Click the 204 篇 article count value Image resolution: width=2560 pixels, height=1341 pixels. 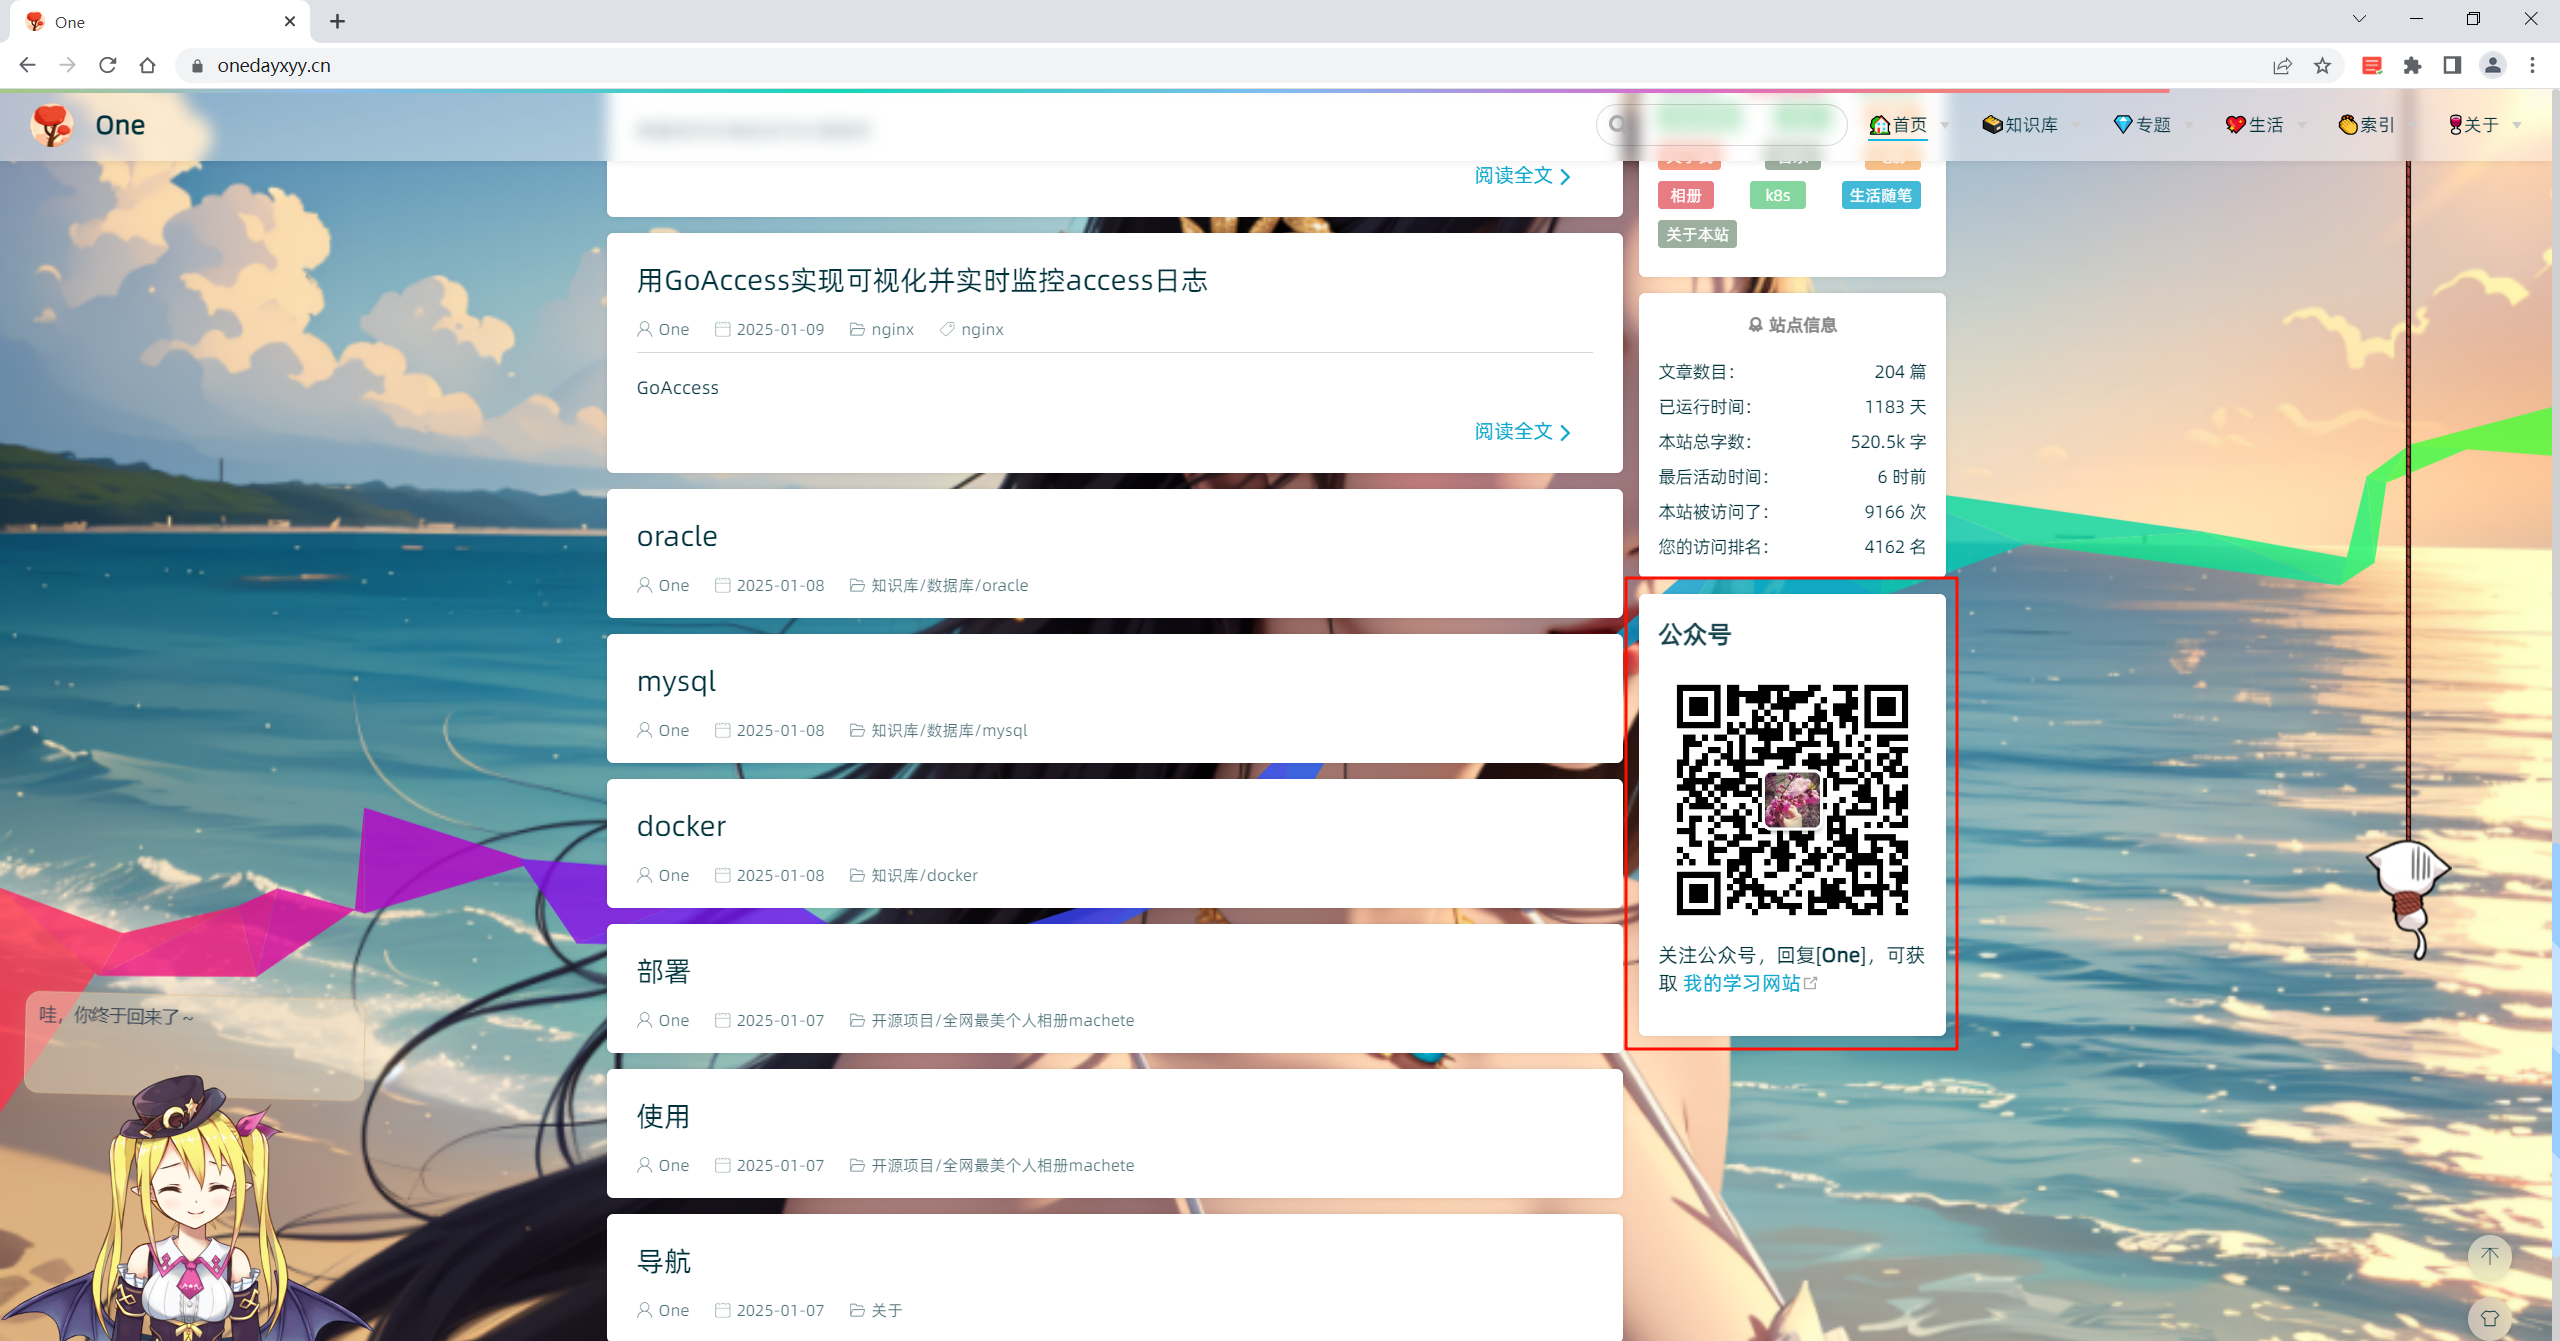(x=1900, y=371)
